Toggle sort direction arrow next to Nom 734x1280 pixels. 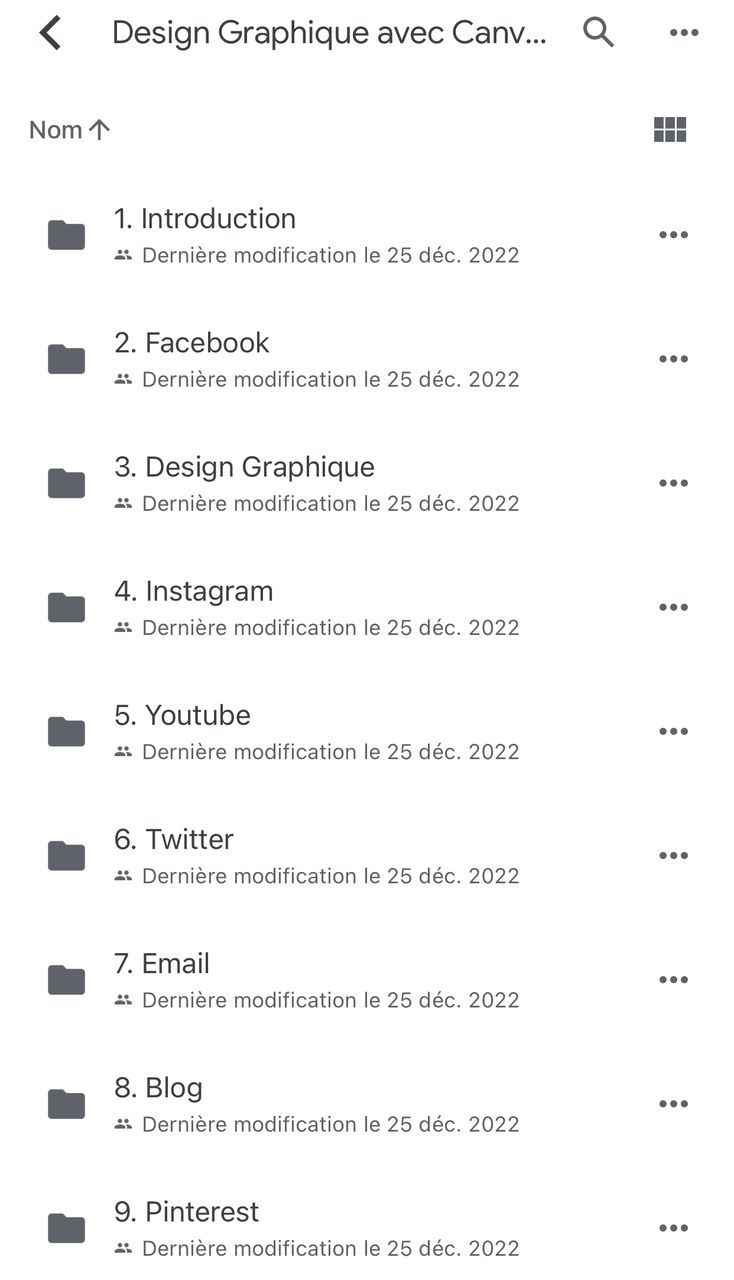click(99, 129)
